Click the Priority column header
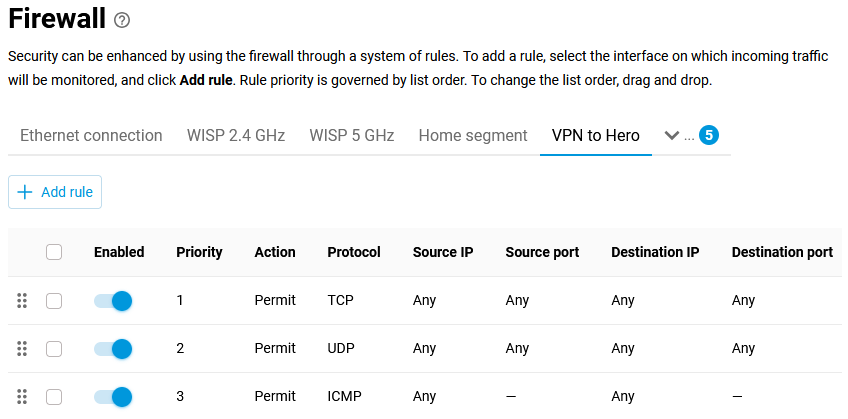This screenshot has width=848, height=419. pyautogui.click(x=199, y=252)
